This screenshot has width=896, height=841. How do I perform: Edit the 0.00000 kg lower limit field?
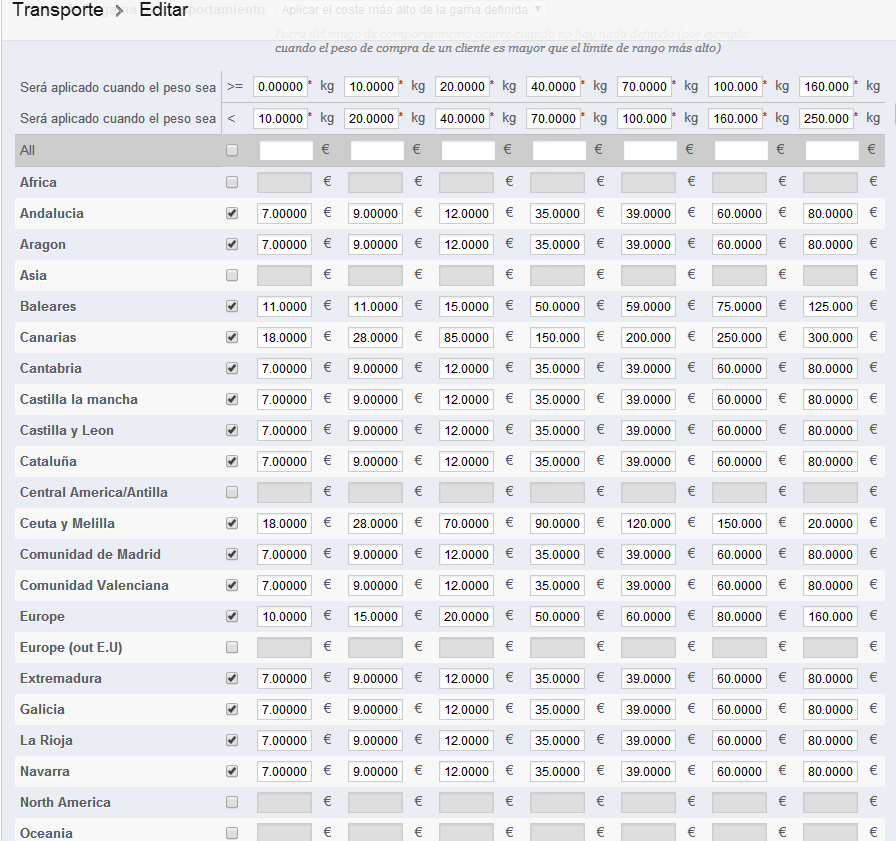(281, 87)
